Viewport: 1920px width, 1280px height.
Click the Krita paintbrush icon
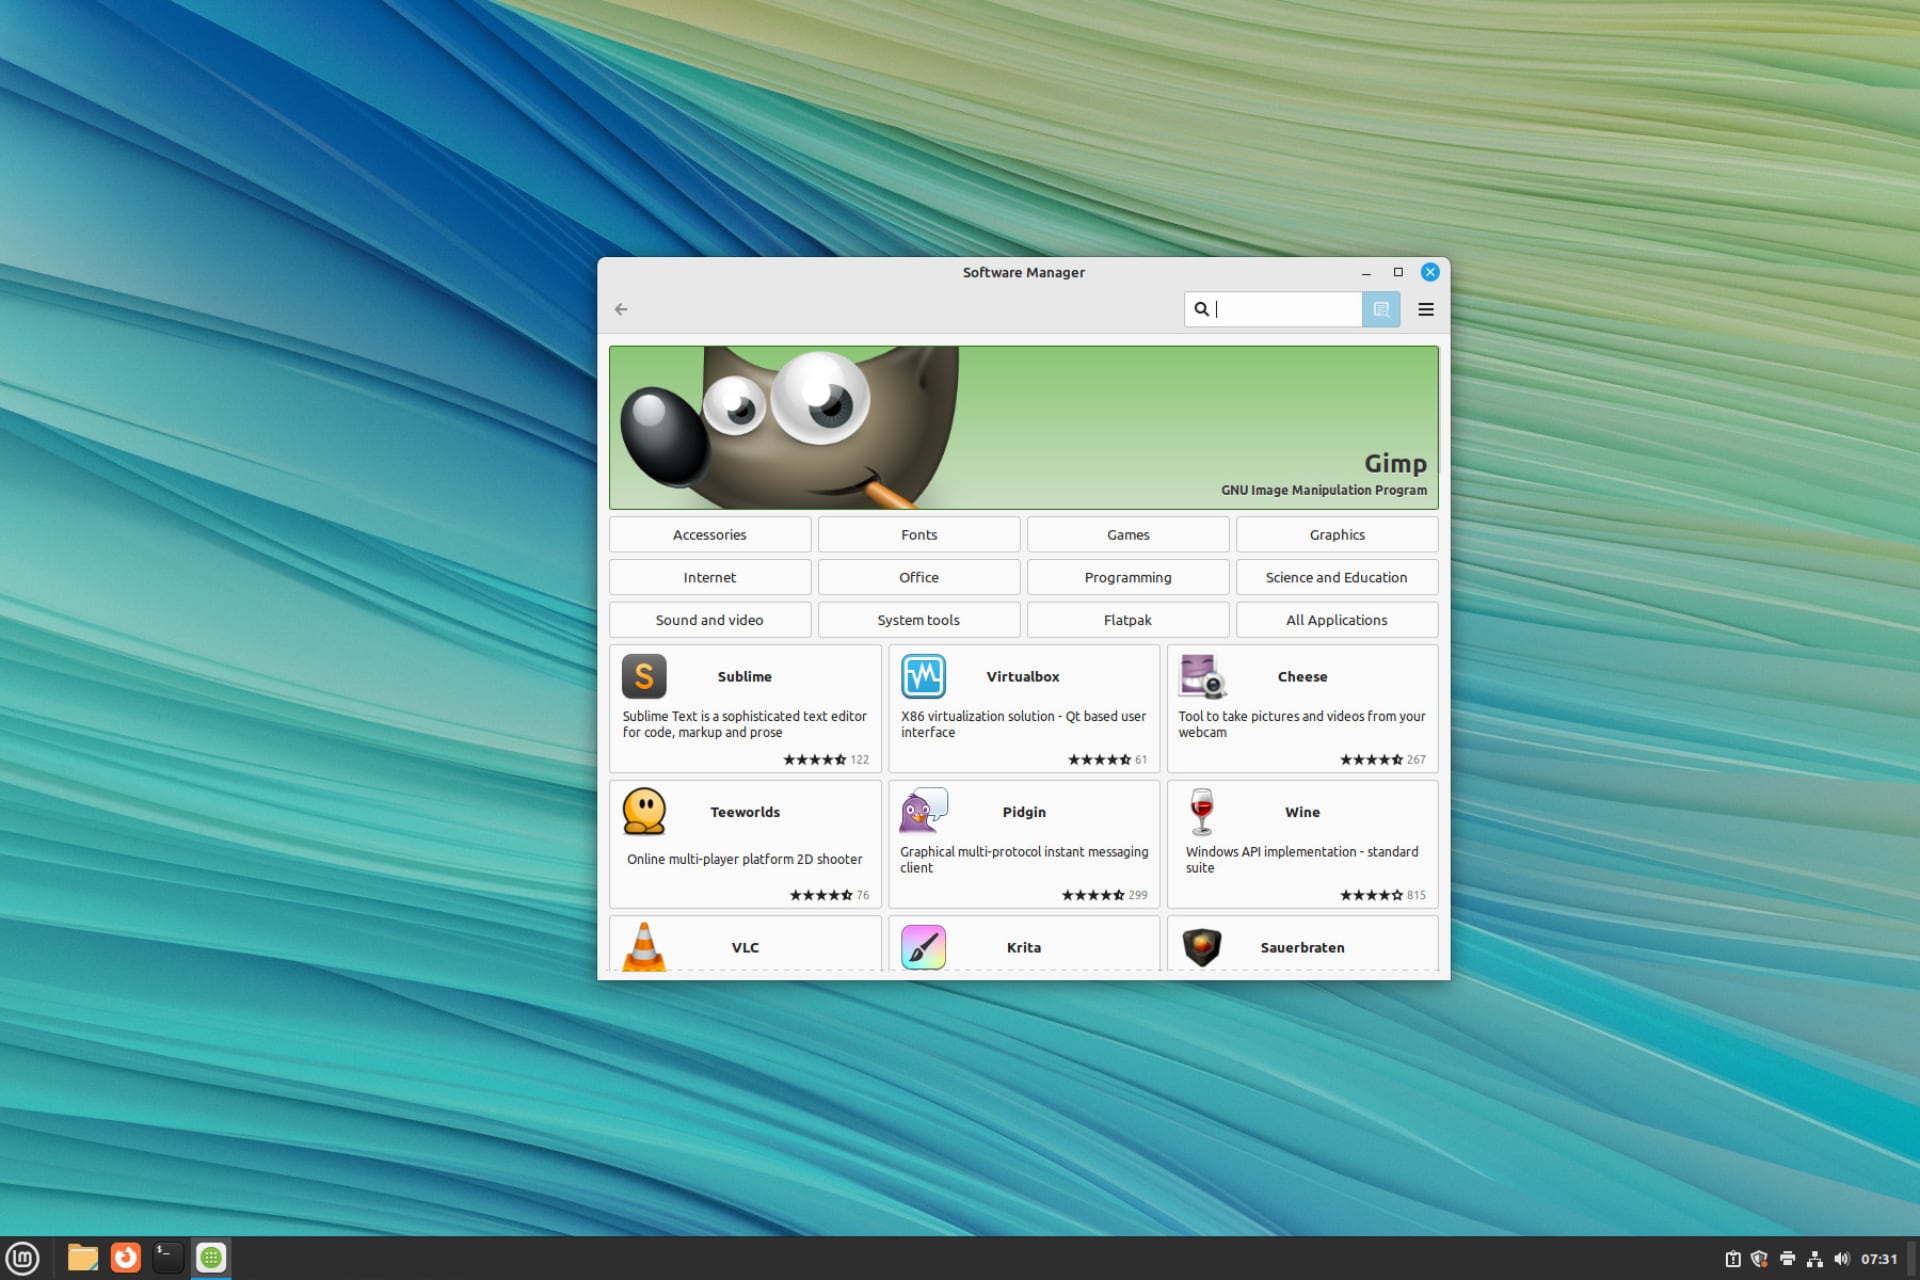tap(923, 947)
